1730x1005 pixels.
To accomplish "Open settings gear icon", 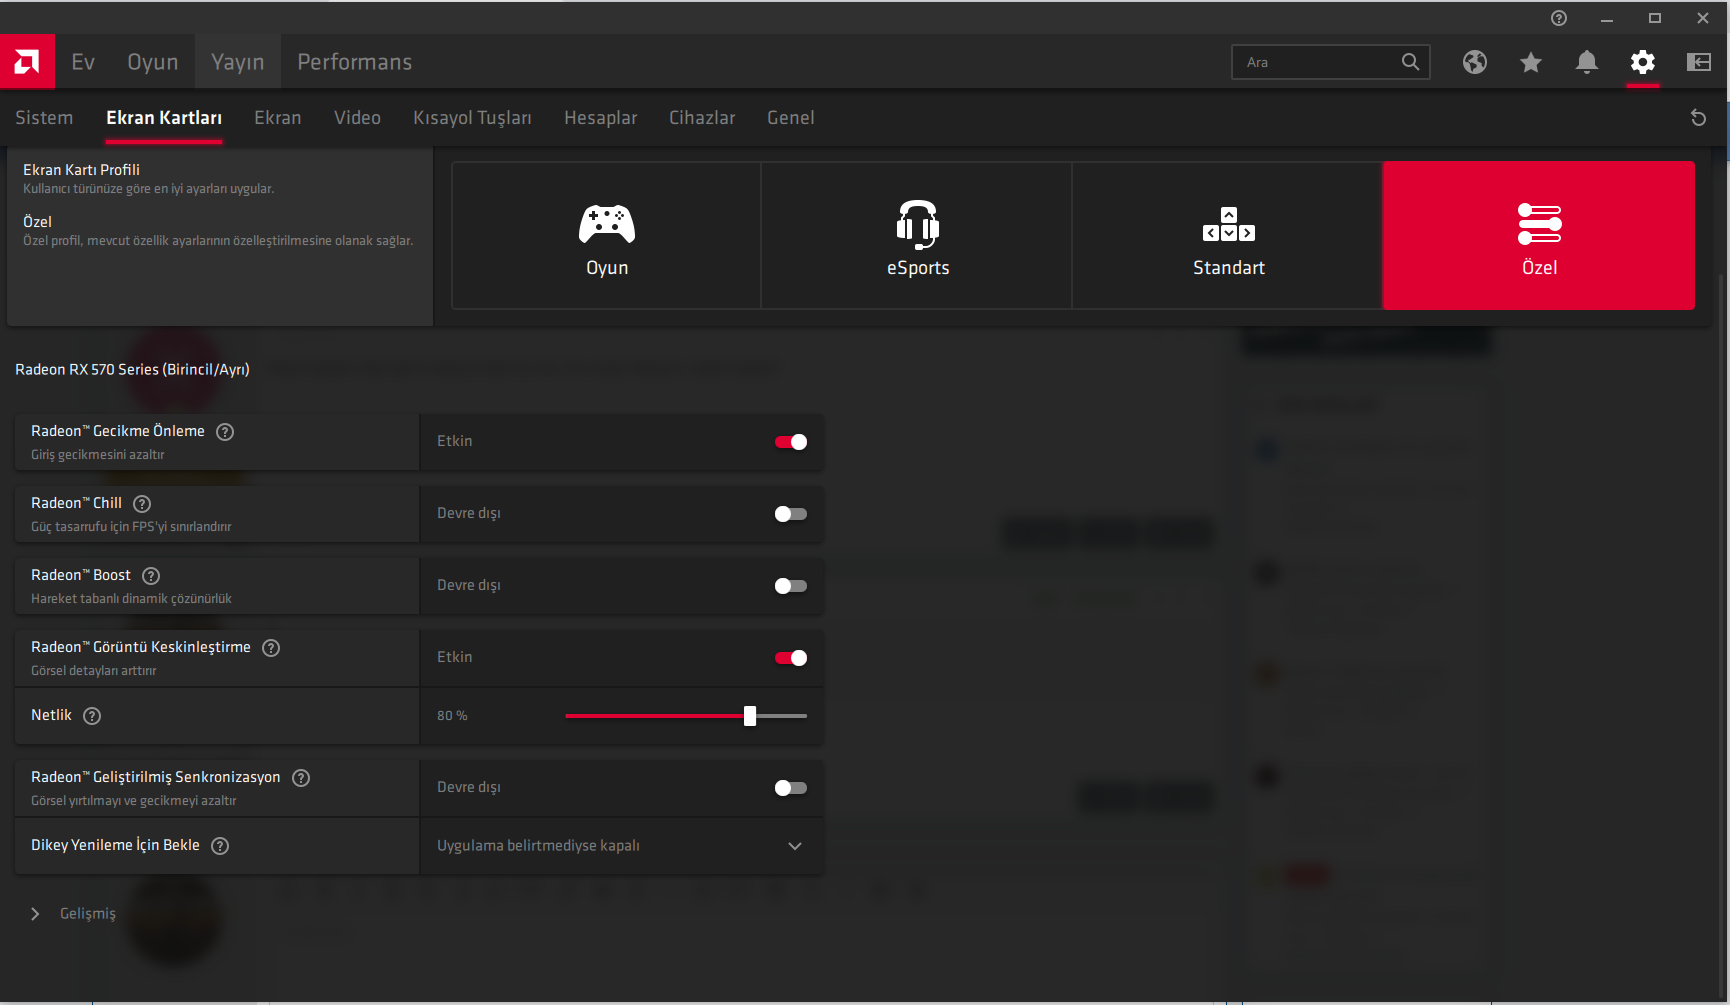I will pyautogui.click(x=1642, y=62).
